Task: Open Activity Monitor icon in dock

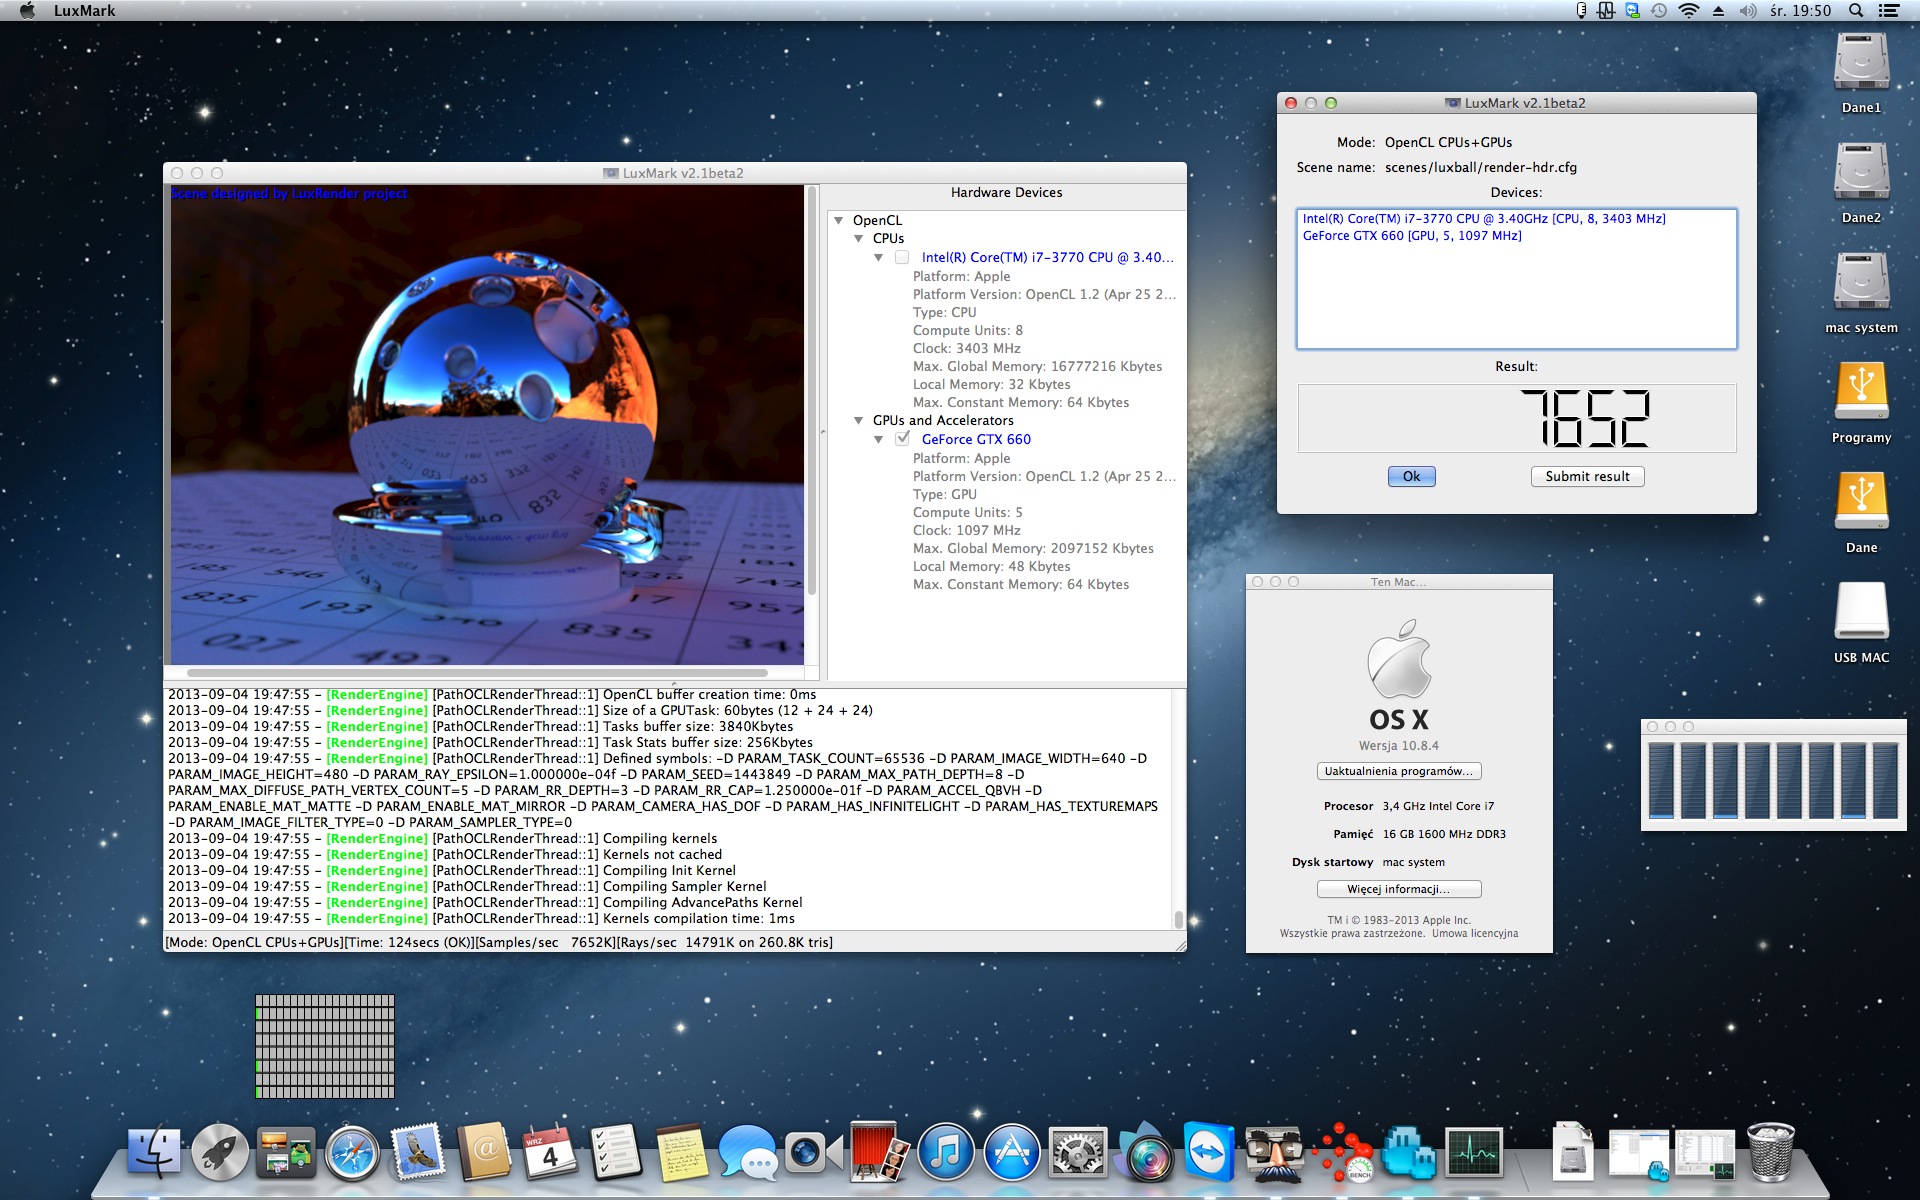Action: click(1473, 1151)
